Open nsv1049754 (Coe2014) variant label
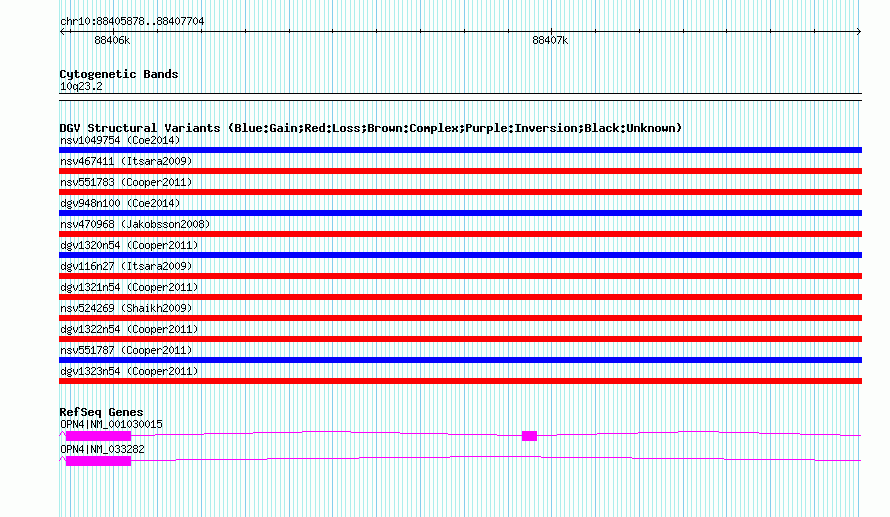The height and width of the screenshot is (517, 890). click(120, 140)
